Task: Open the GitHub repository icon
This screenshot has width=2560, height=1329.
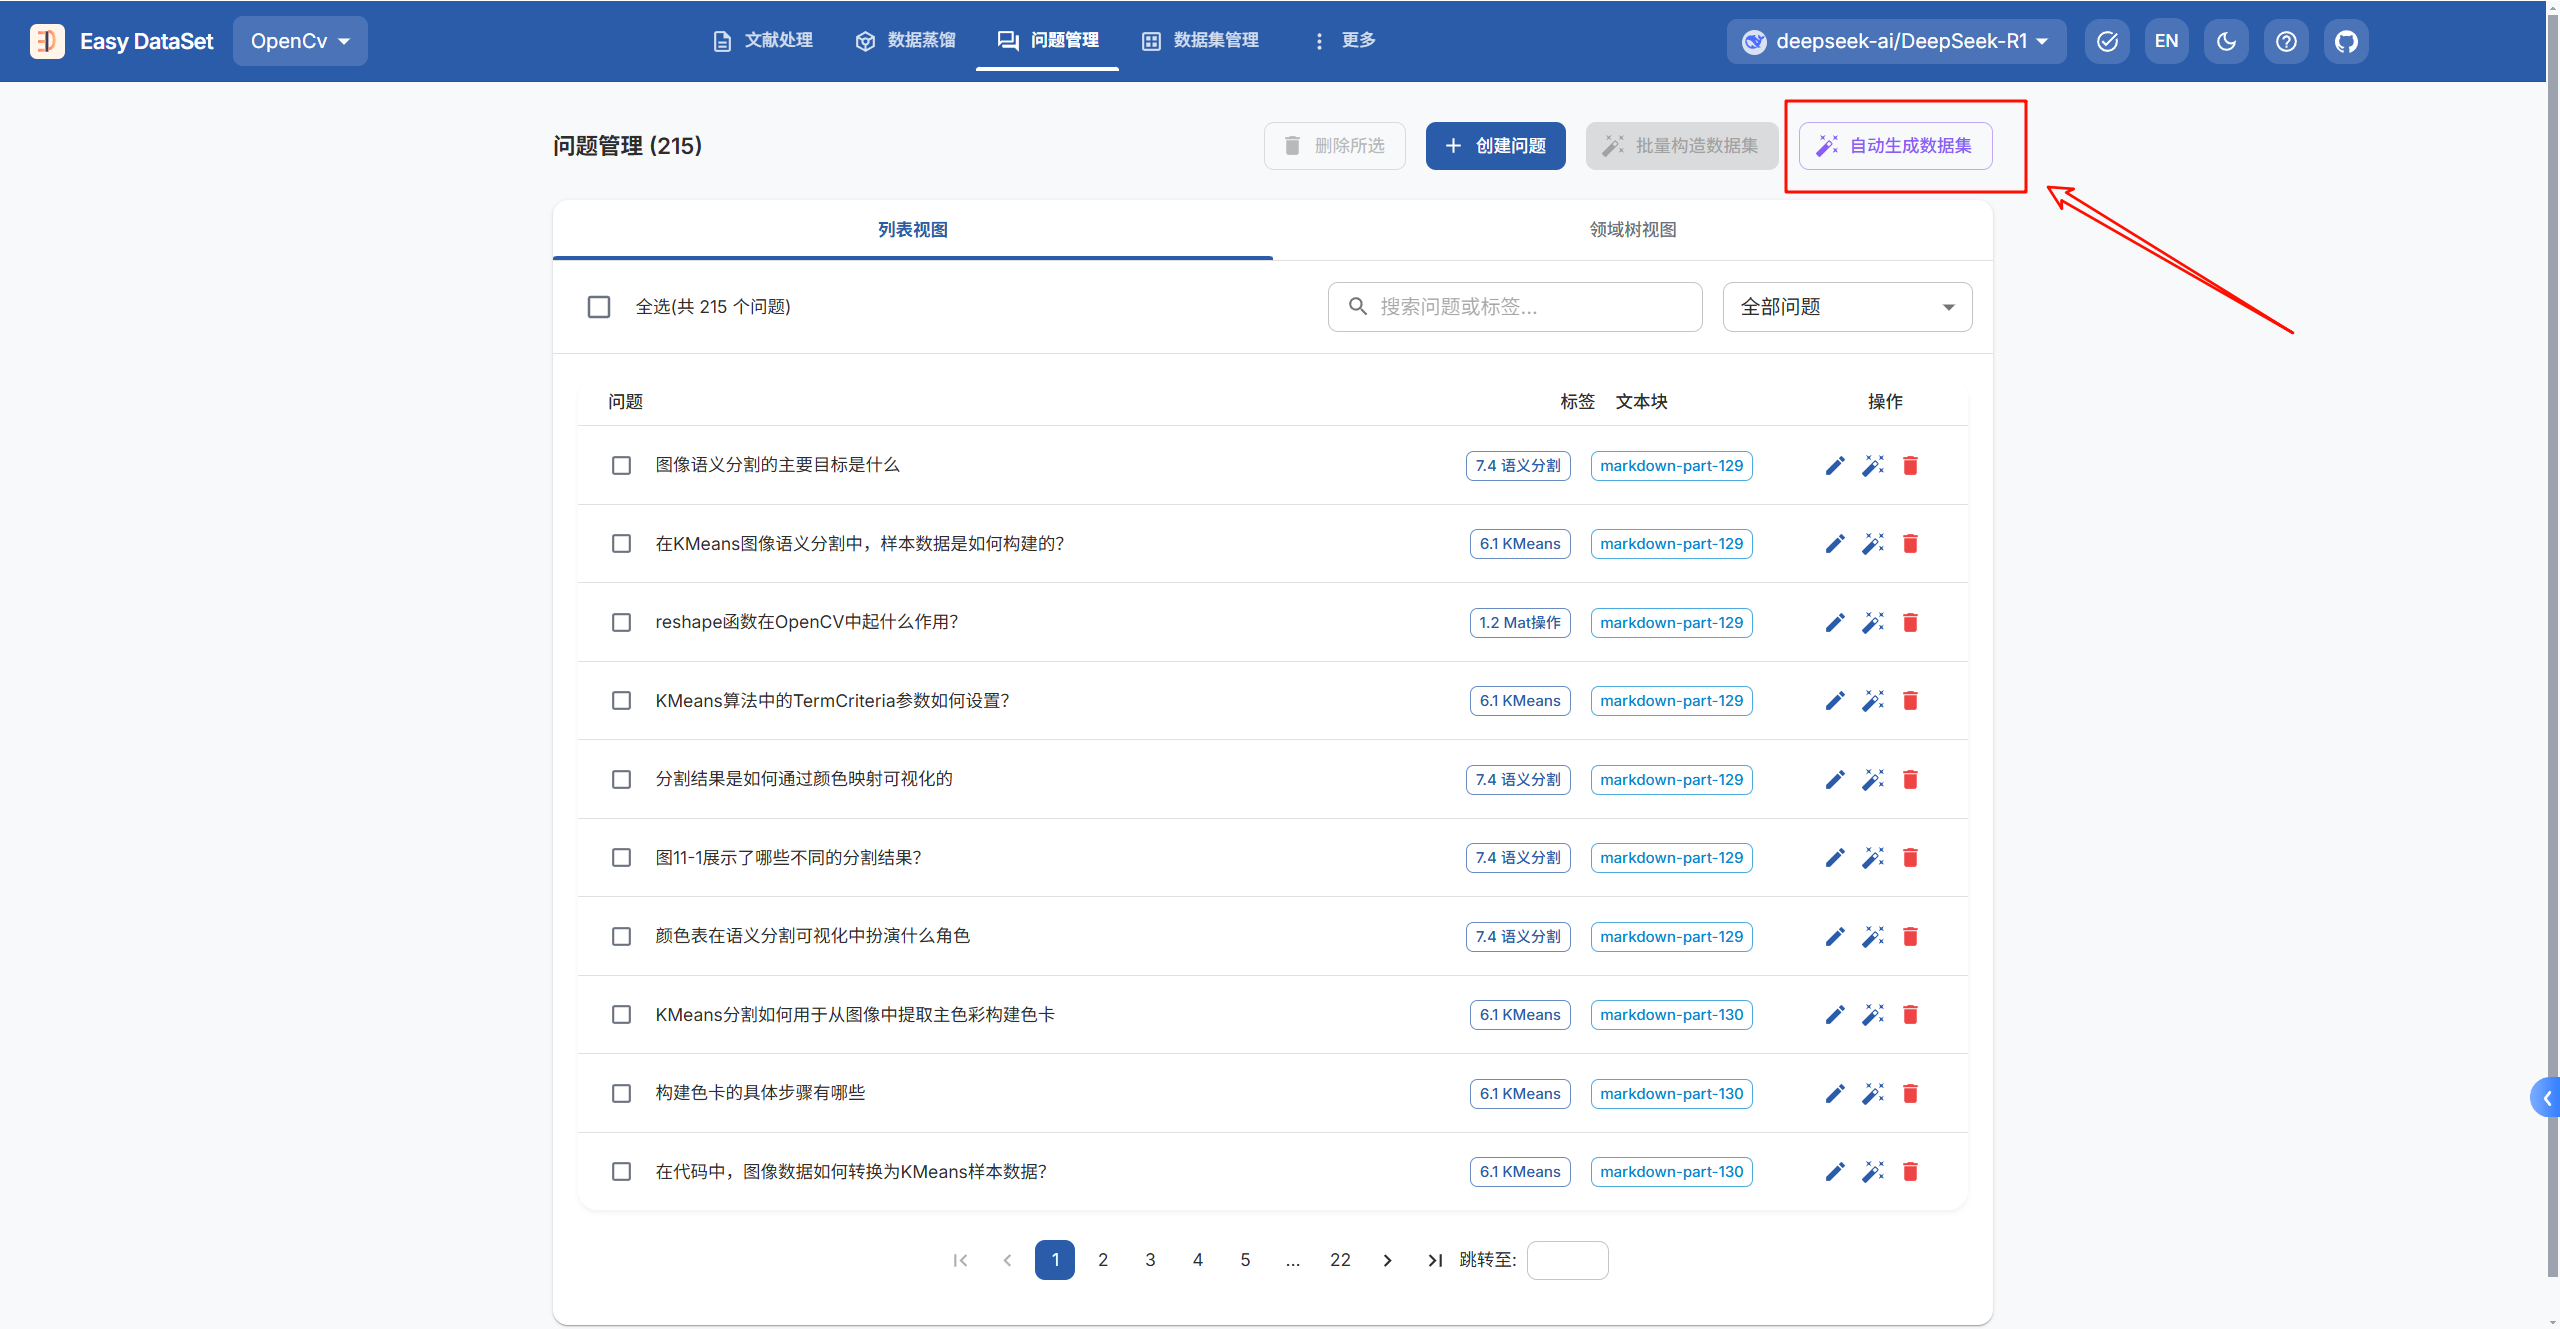Action: click(2346, 41)
